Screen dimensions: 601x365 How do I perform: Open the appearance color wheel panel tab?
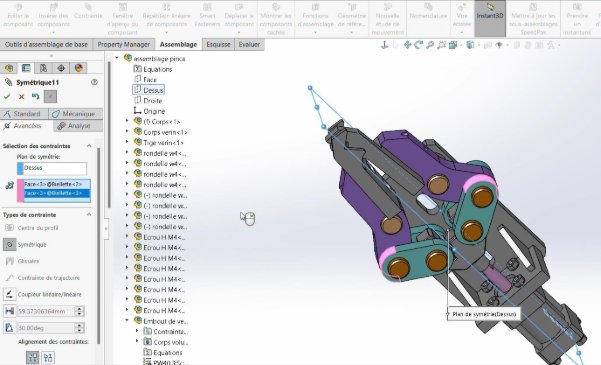79,68
